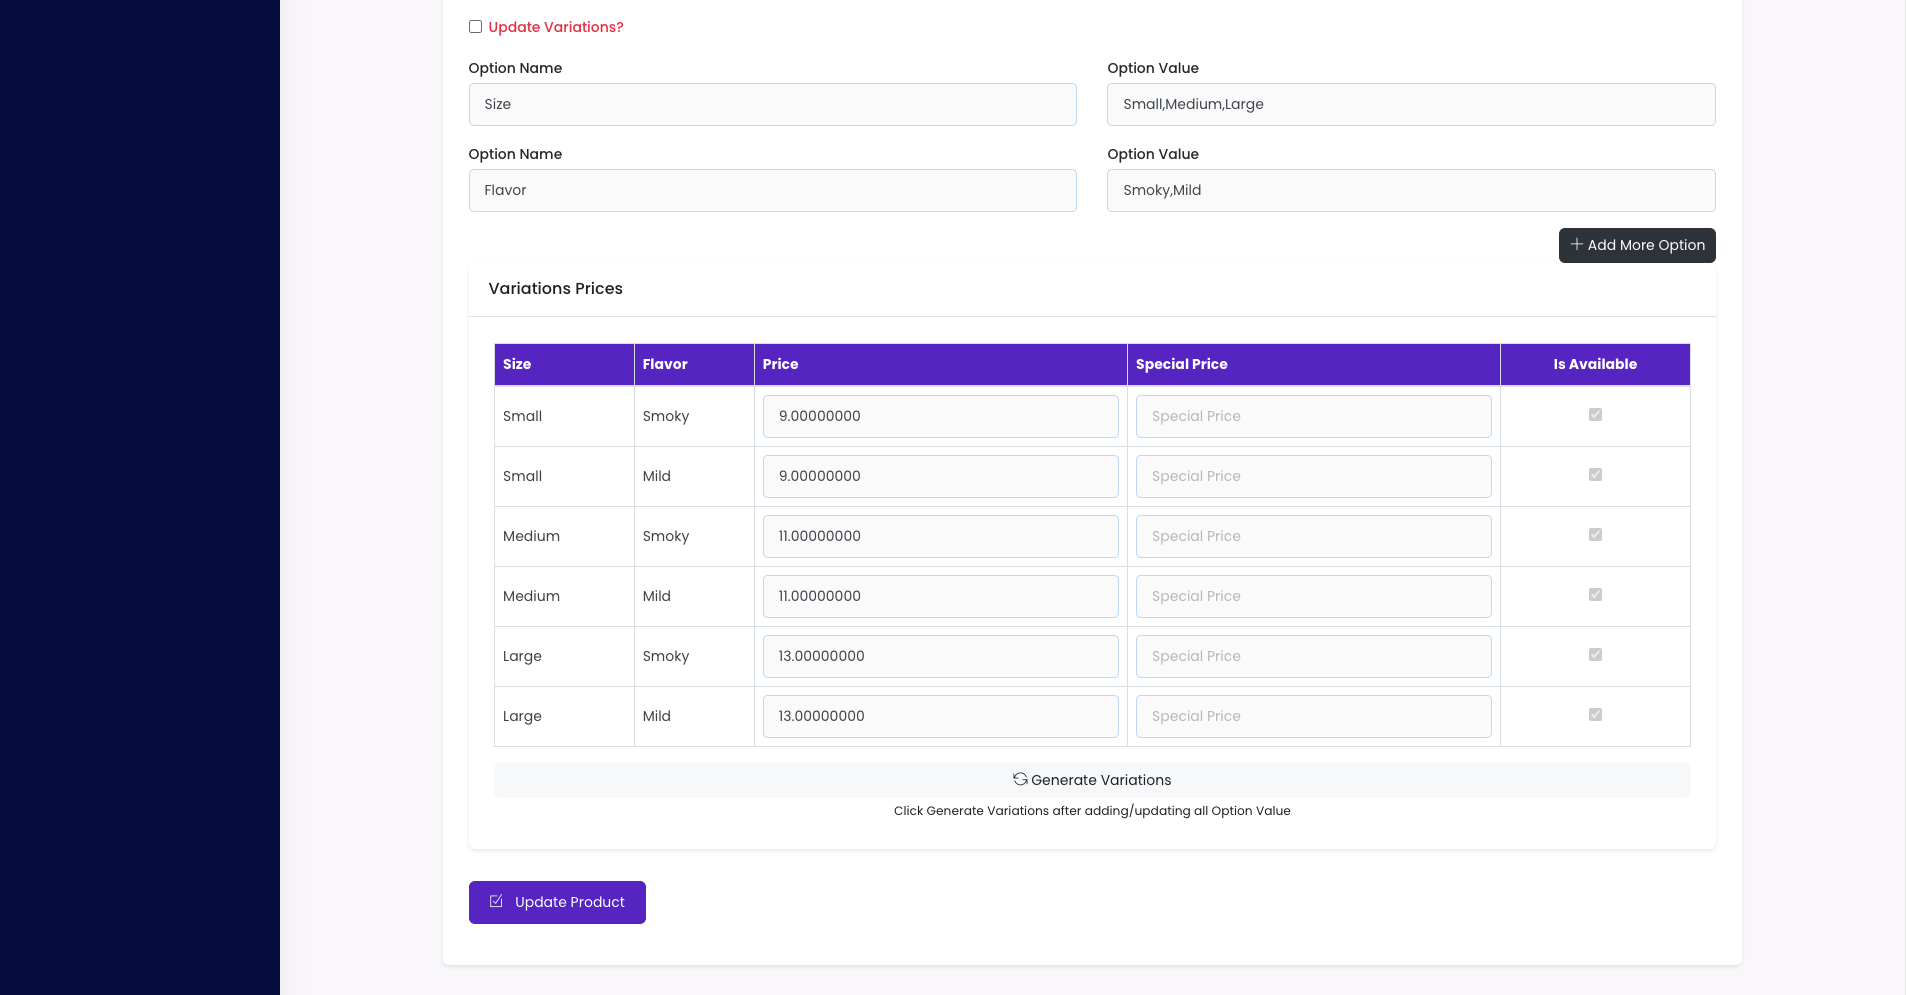
Task: Set special price for Medium Smoky variation
Action: click(1313, 536)
